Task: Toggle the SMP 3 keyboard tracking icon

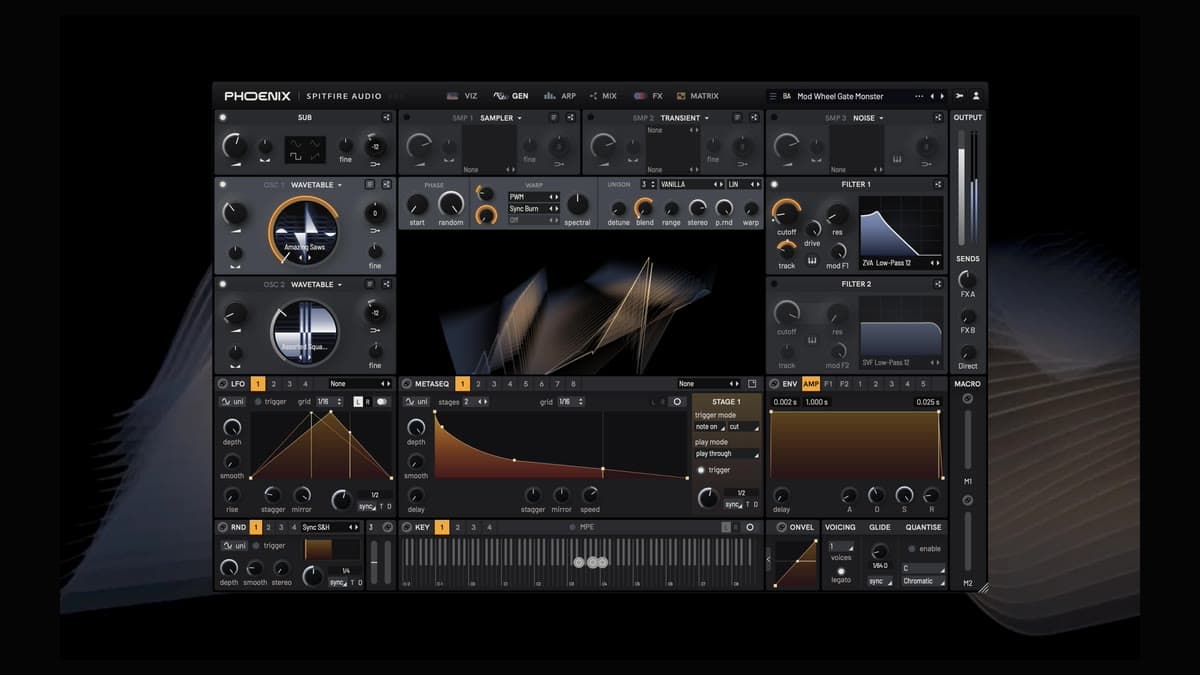Action: (896, 160)
